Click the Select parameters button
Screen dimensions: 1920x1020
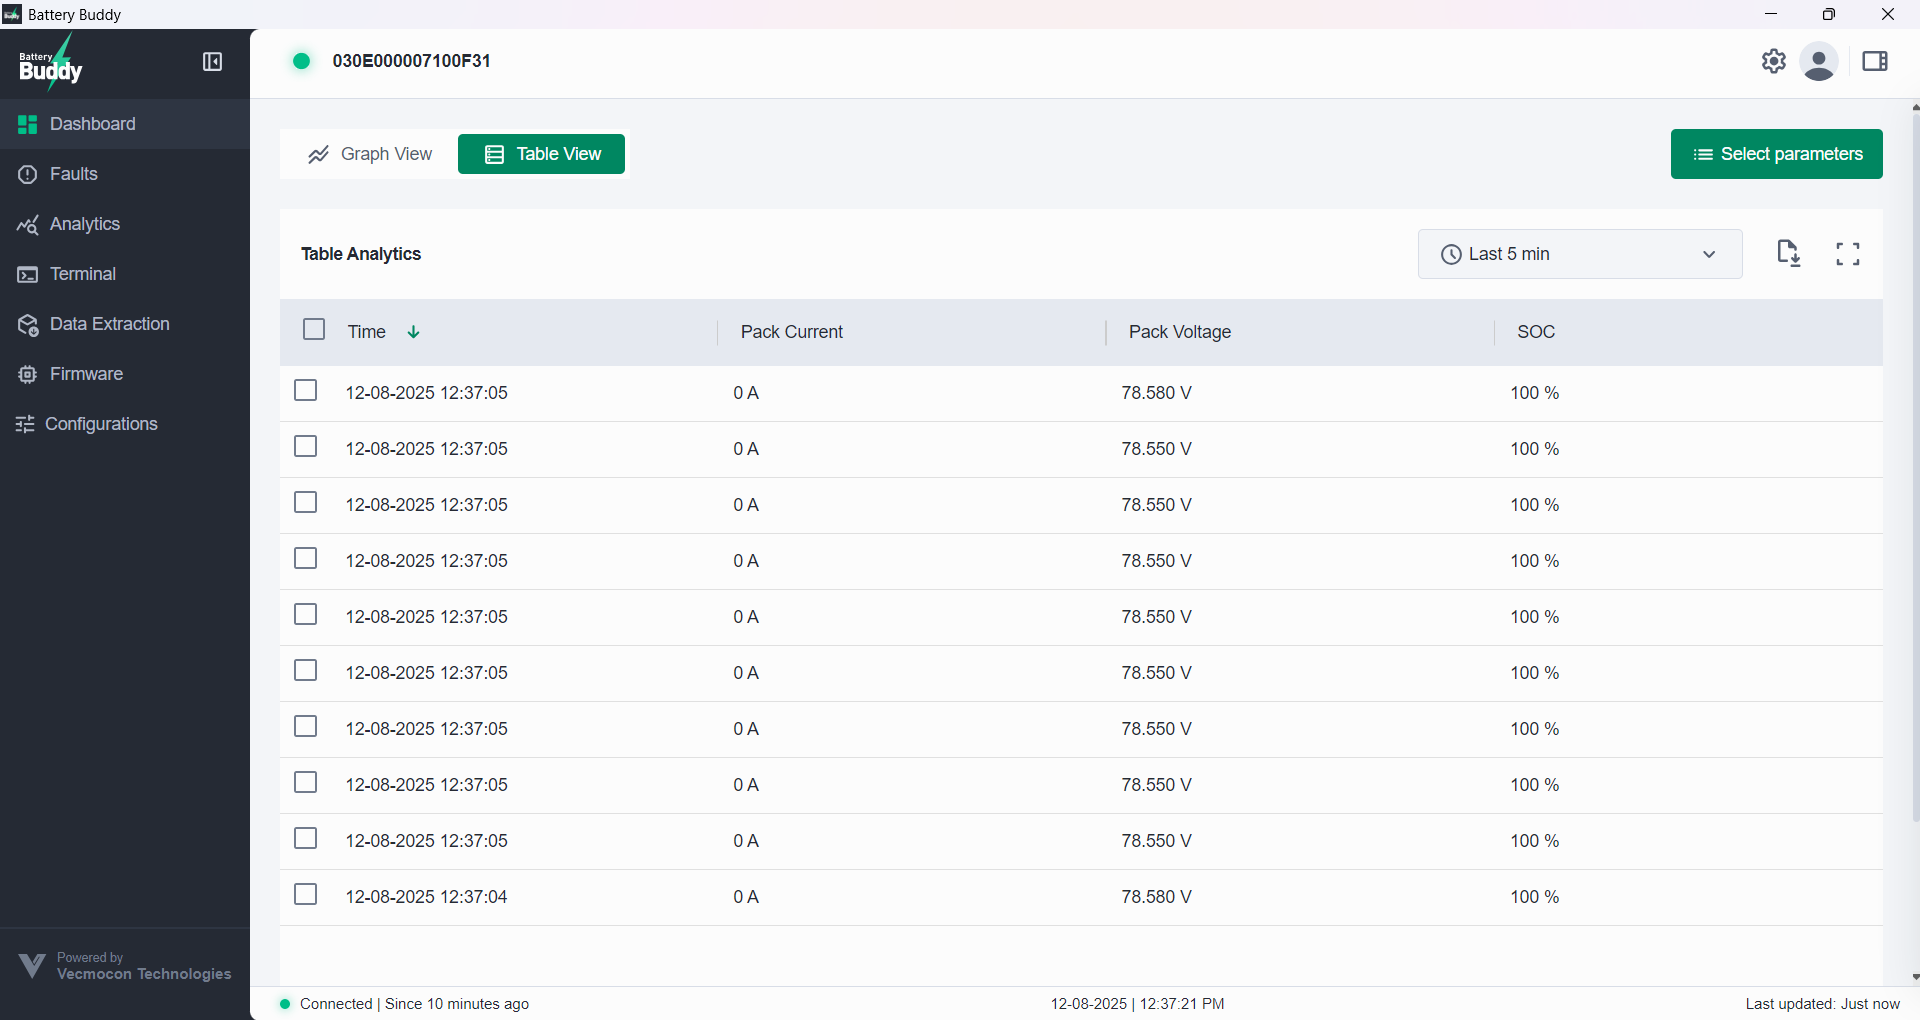click(x=1776, y=154)
